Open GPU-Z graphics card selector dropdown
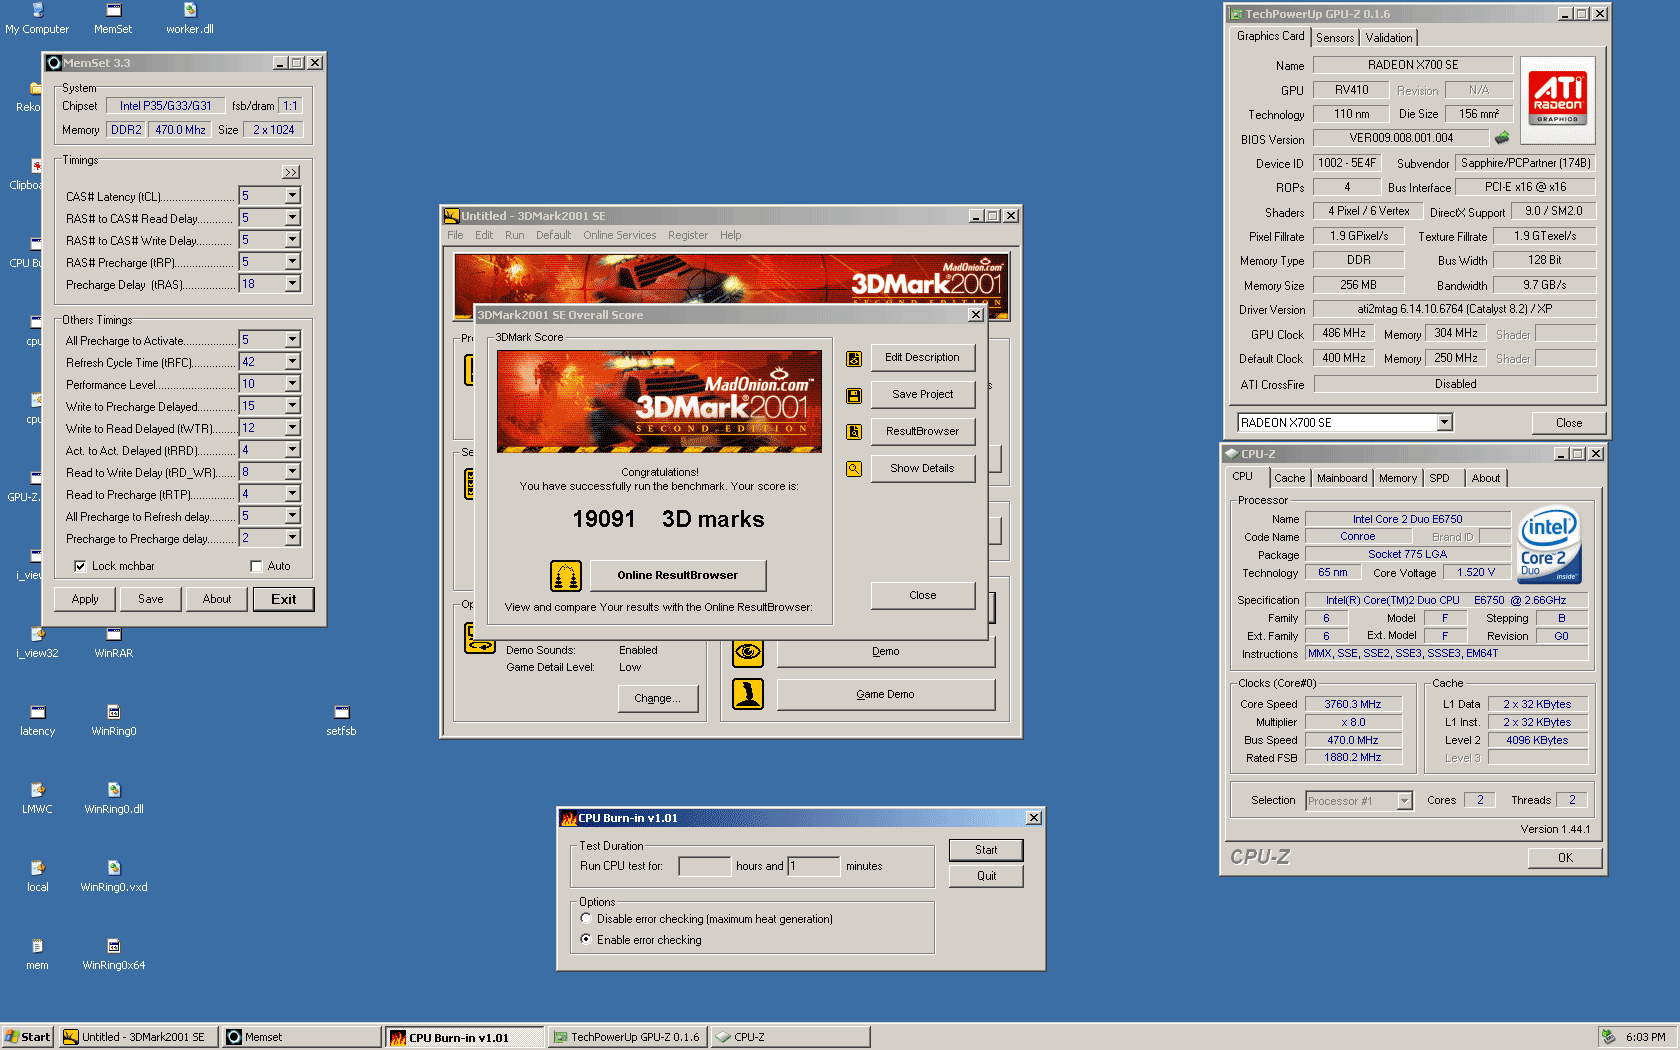The width and height of the screenshot is (1680, 1050). [1444, 423]
